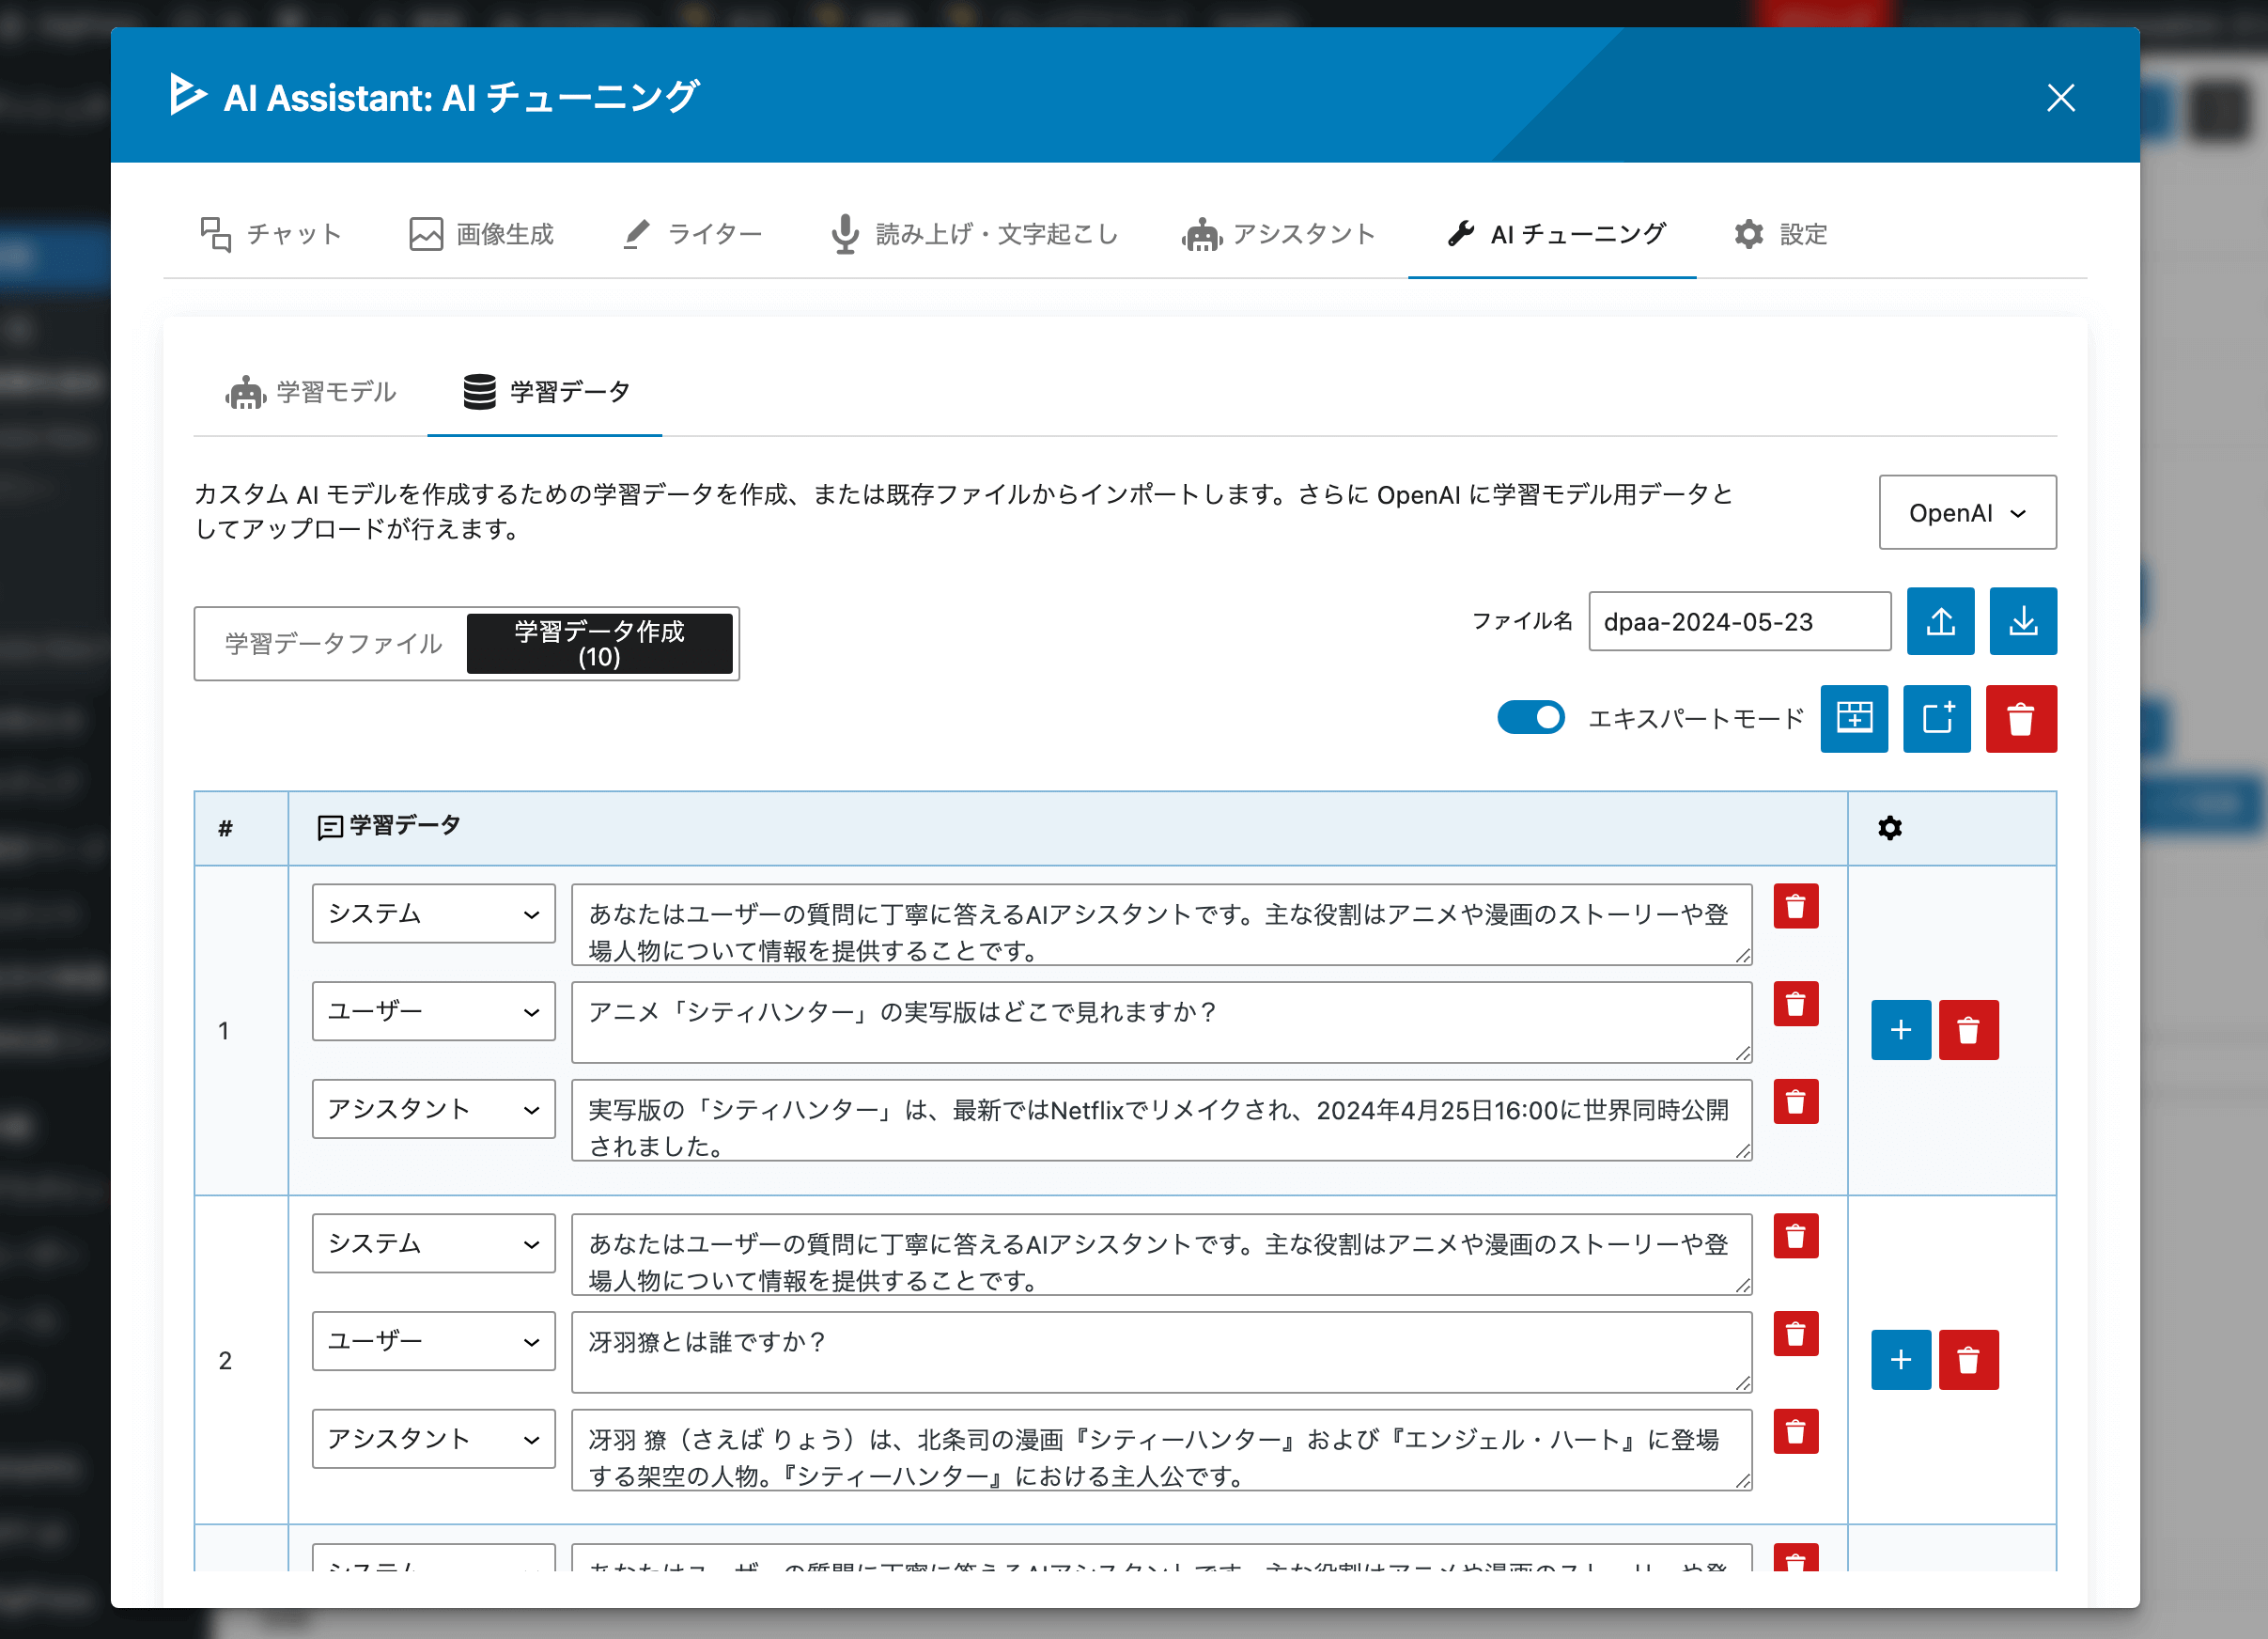Toggle エキスパートモード switch off
Viewport: 2268px width, 1639px height.
click(x=1530, y=718)
